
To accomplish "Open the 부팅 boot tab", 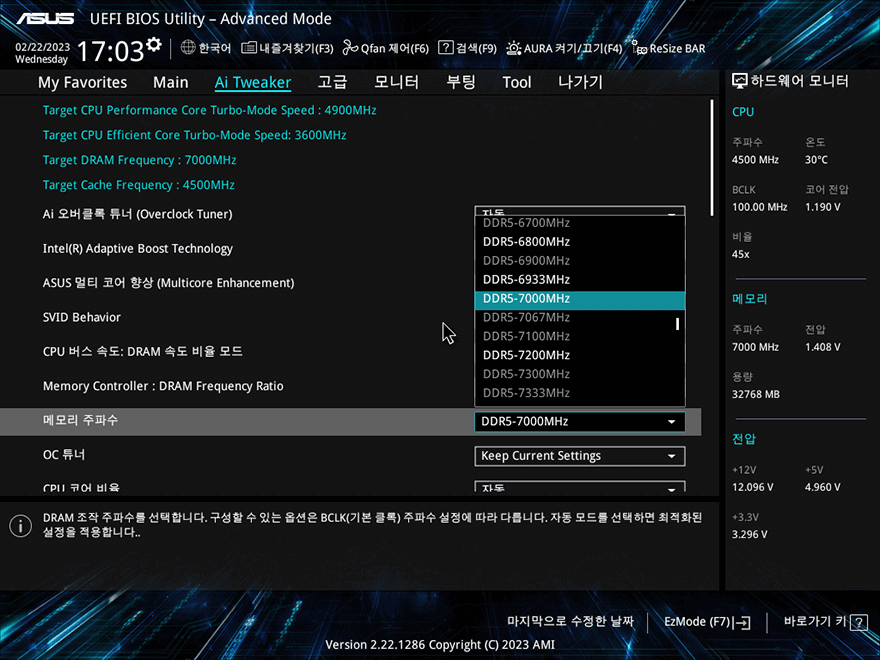I will (461, 82).
